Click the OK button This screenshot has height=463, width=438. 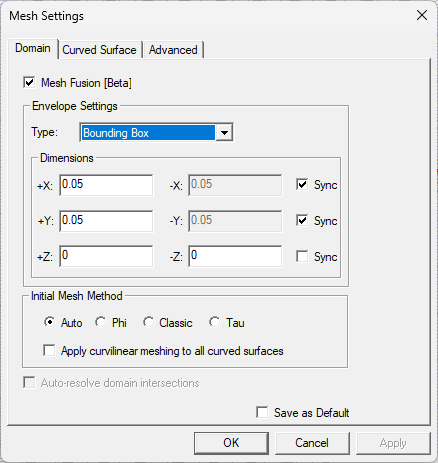point(231,443)
